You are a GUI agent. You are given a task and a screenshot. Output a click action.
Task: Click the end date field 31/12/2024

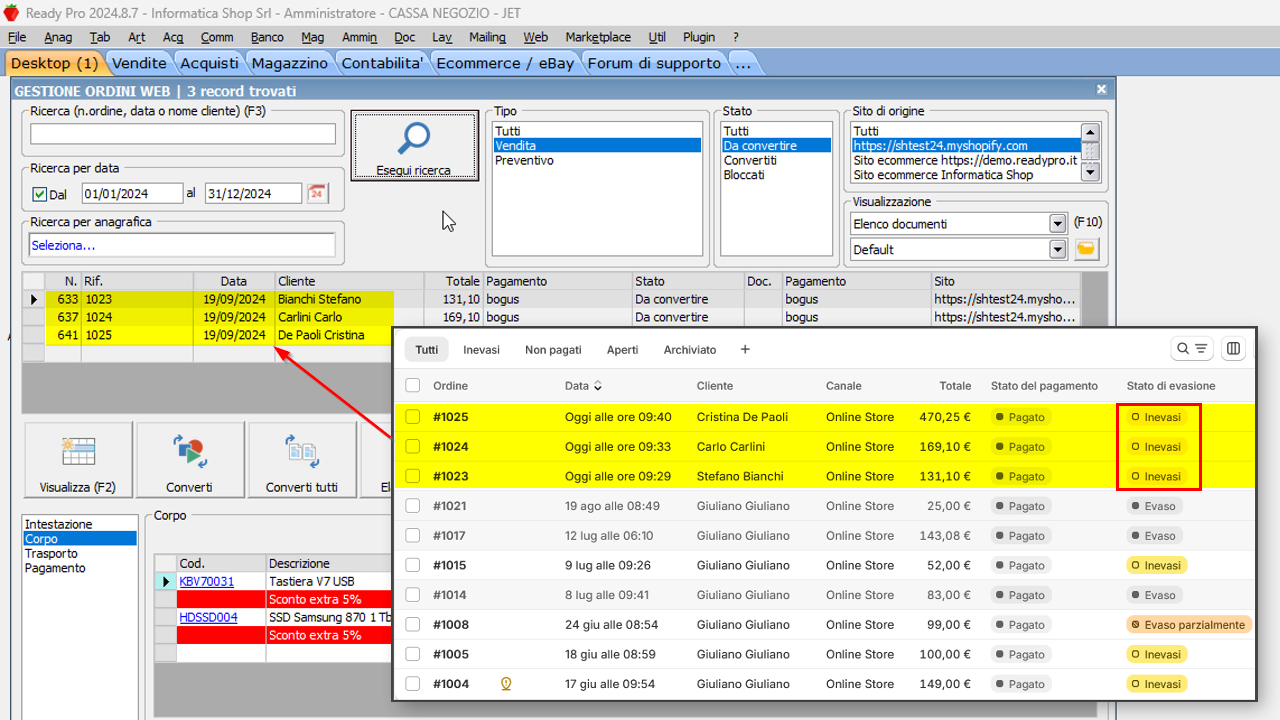(253, 194)
